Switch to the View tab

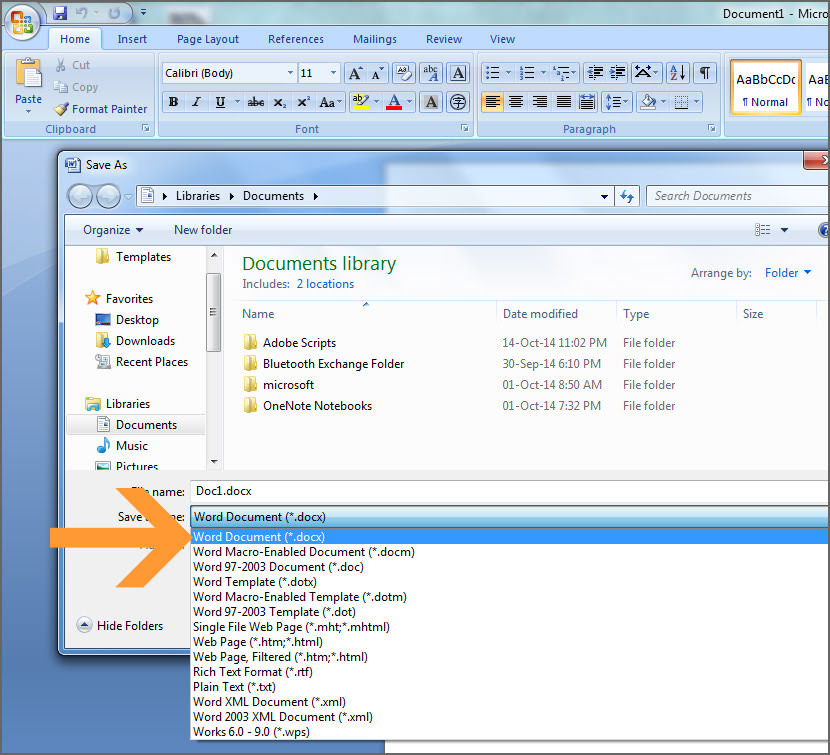point(502,39)
